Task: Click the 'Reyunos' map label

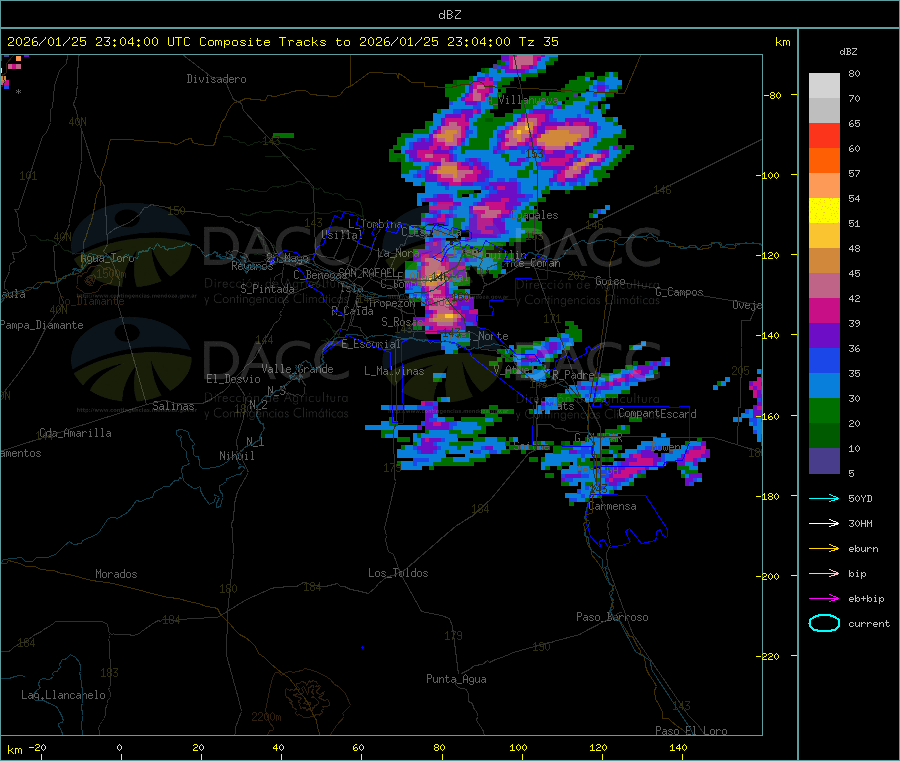Action: point(252,266)
